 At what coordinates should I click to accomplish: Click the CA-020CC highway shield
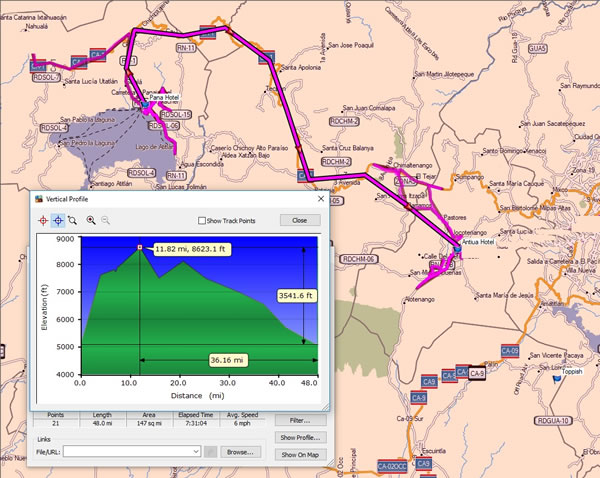[x=392, y=467]
